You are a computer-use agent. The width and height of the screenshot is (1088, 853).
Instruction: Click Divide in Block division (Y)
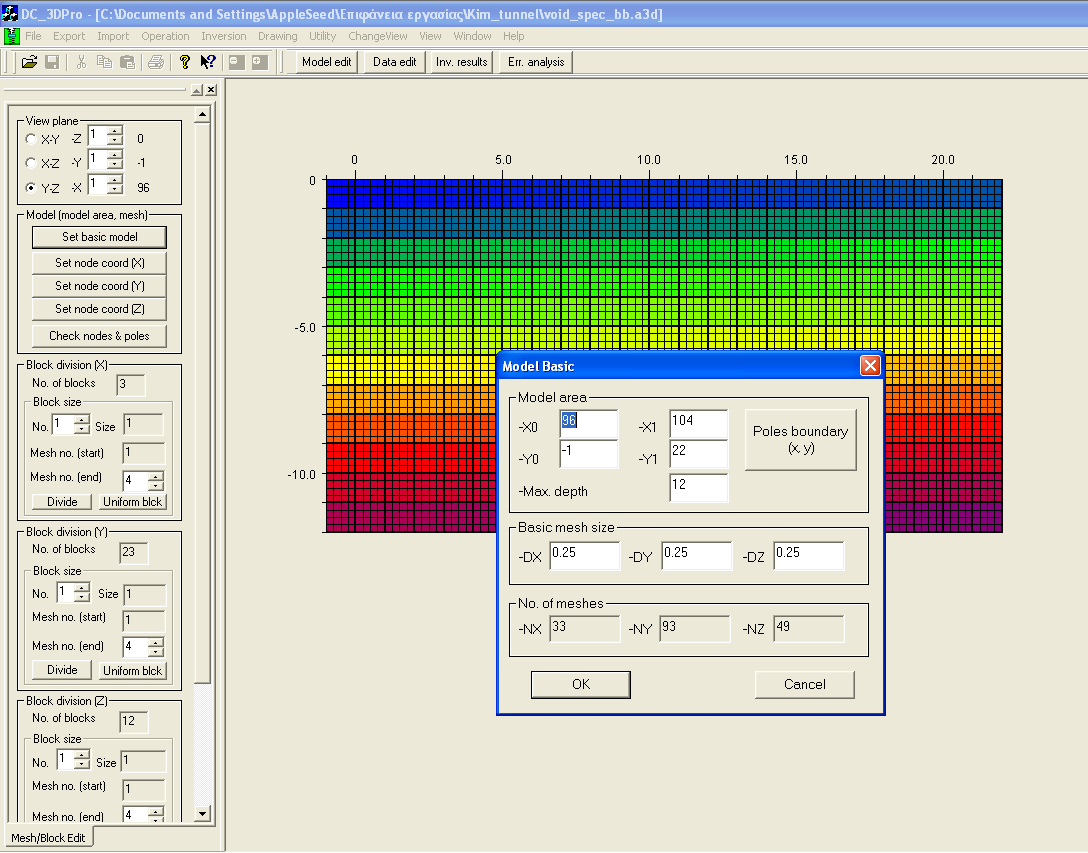point(62,670)
